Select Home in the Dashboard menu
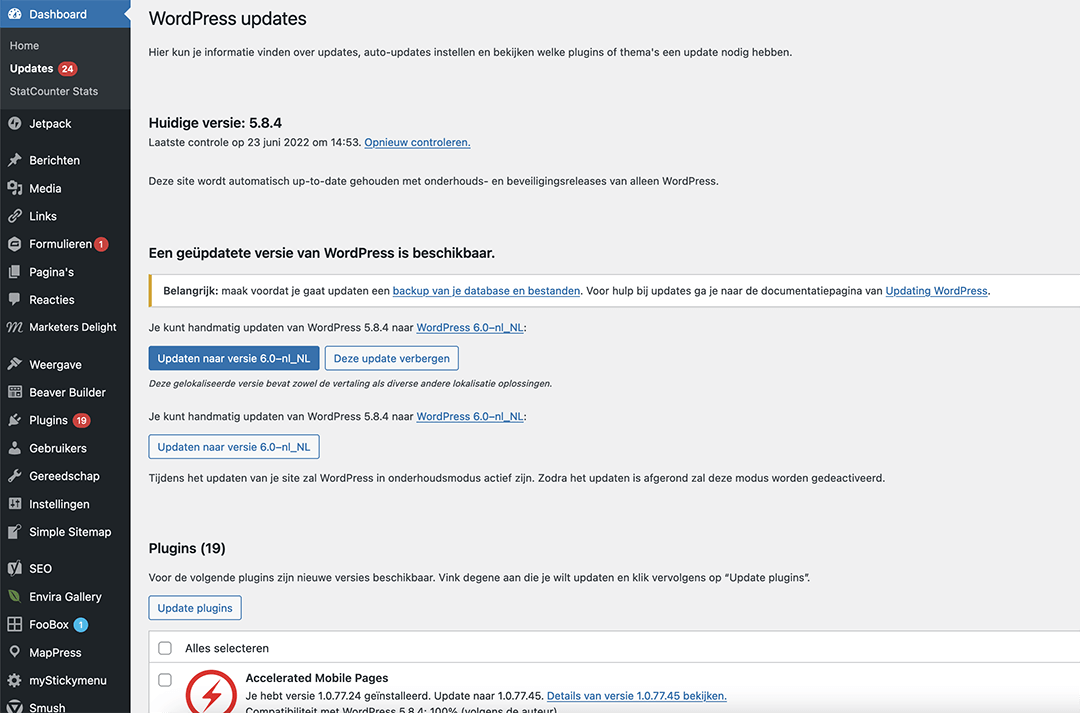This screenshot has height=713, width=1080. (24, 45)
